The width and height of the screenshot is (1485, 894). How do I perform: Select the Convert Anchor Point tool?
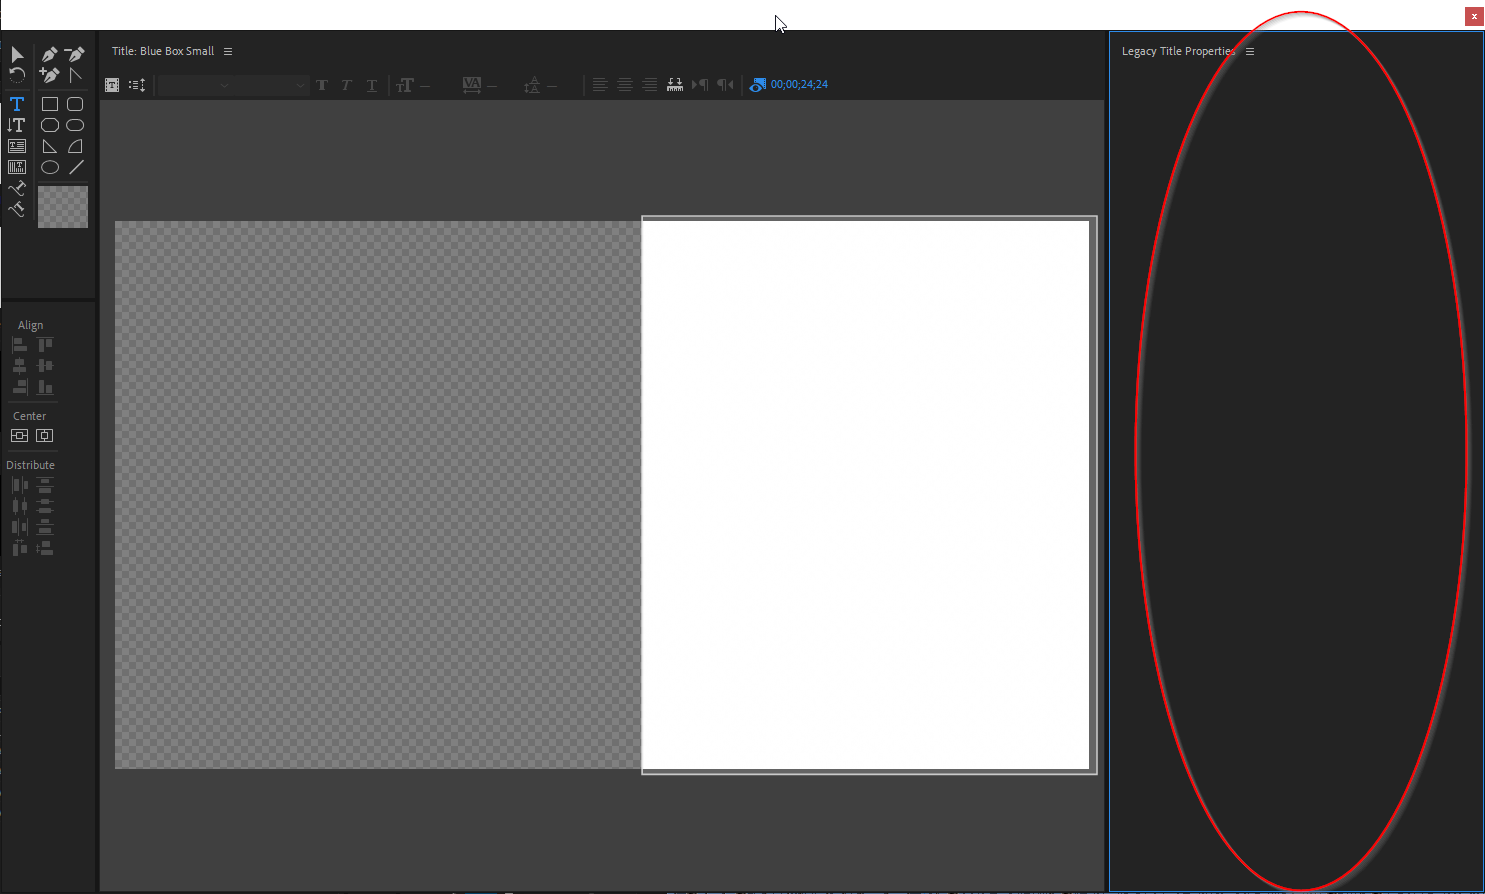(x=75, y=75)
